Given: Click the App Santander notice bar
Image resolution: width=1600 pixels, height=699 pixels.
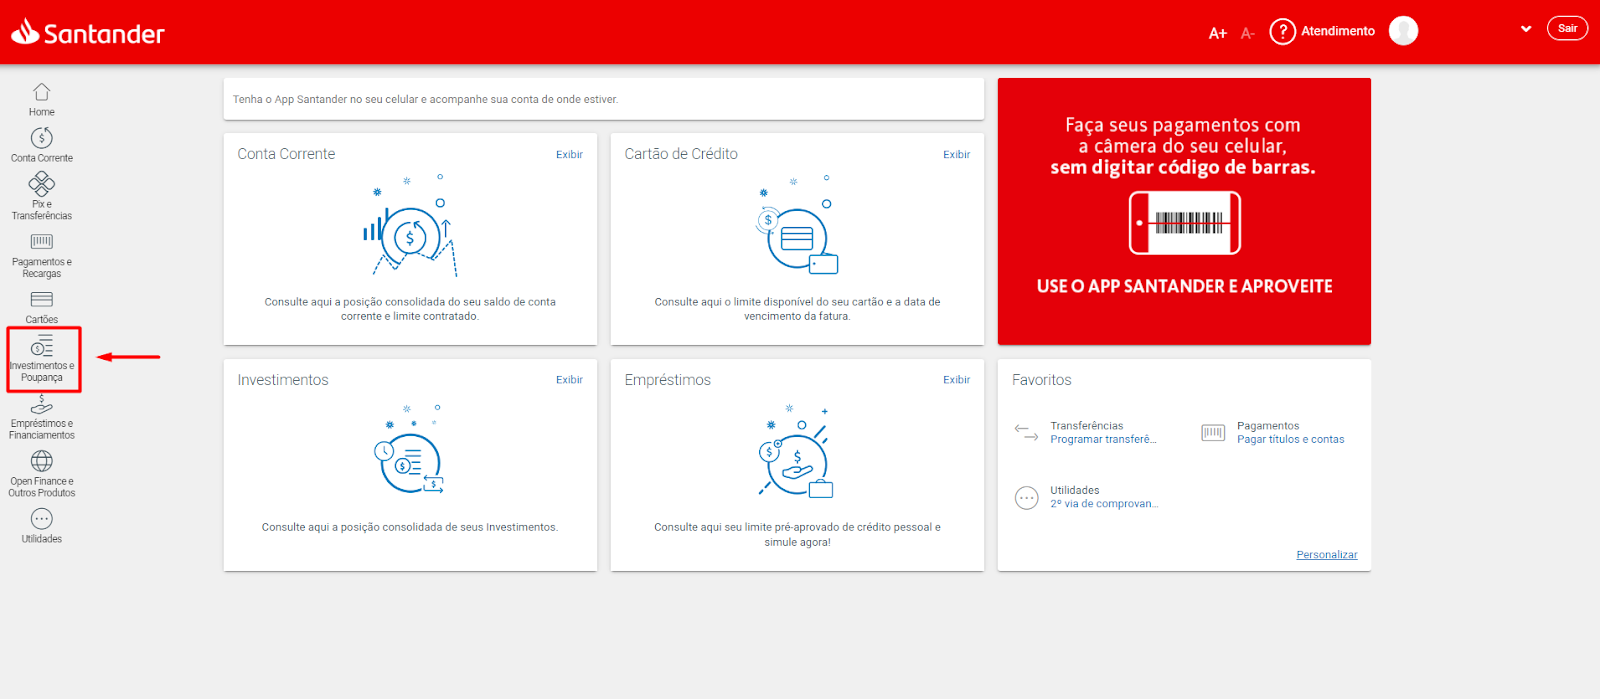Looking at the screenshot, I should 603,99.
